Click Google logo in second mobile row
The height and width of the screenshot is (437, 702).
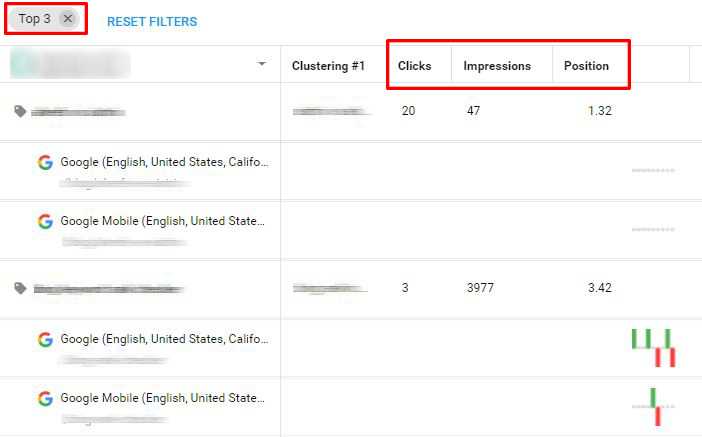pyautogui.click(x=45, y=398)
